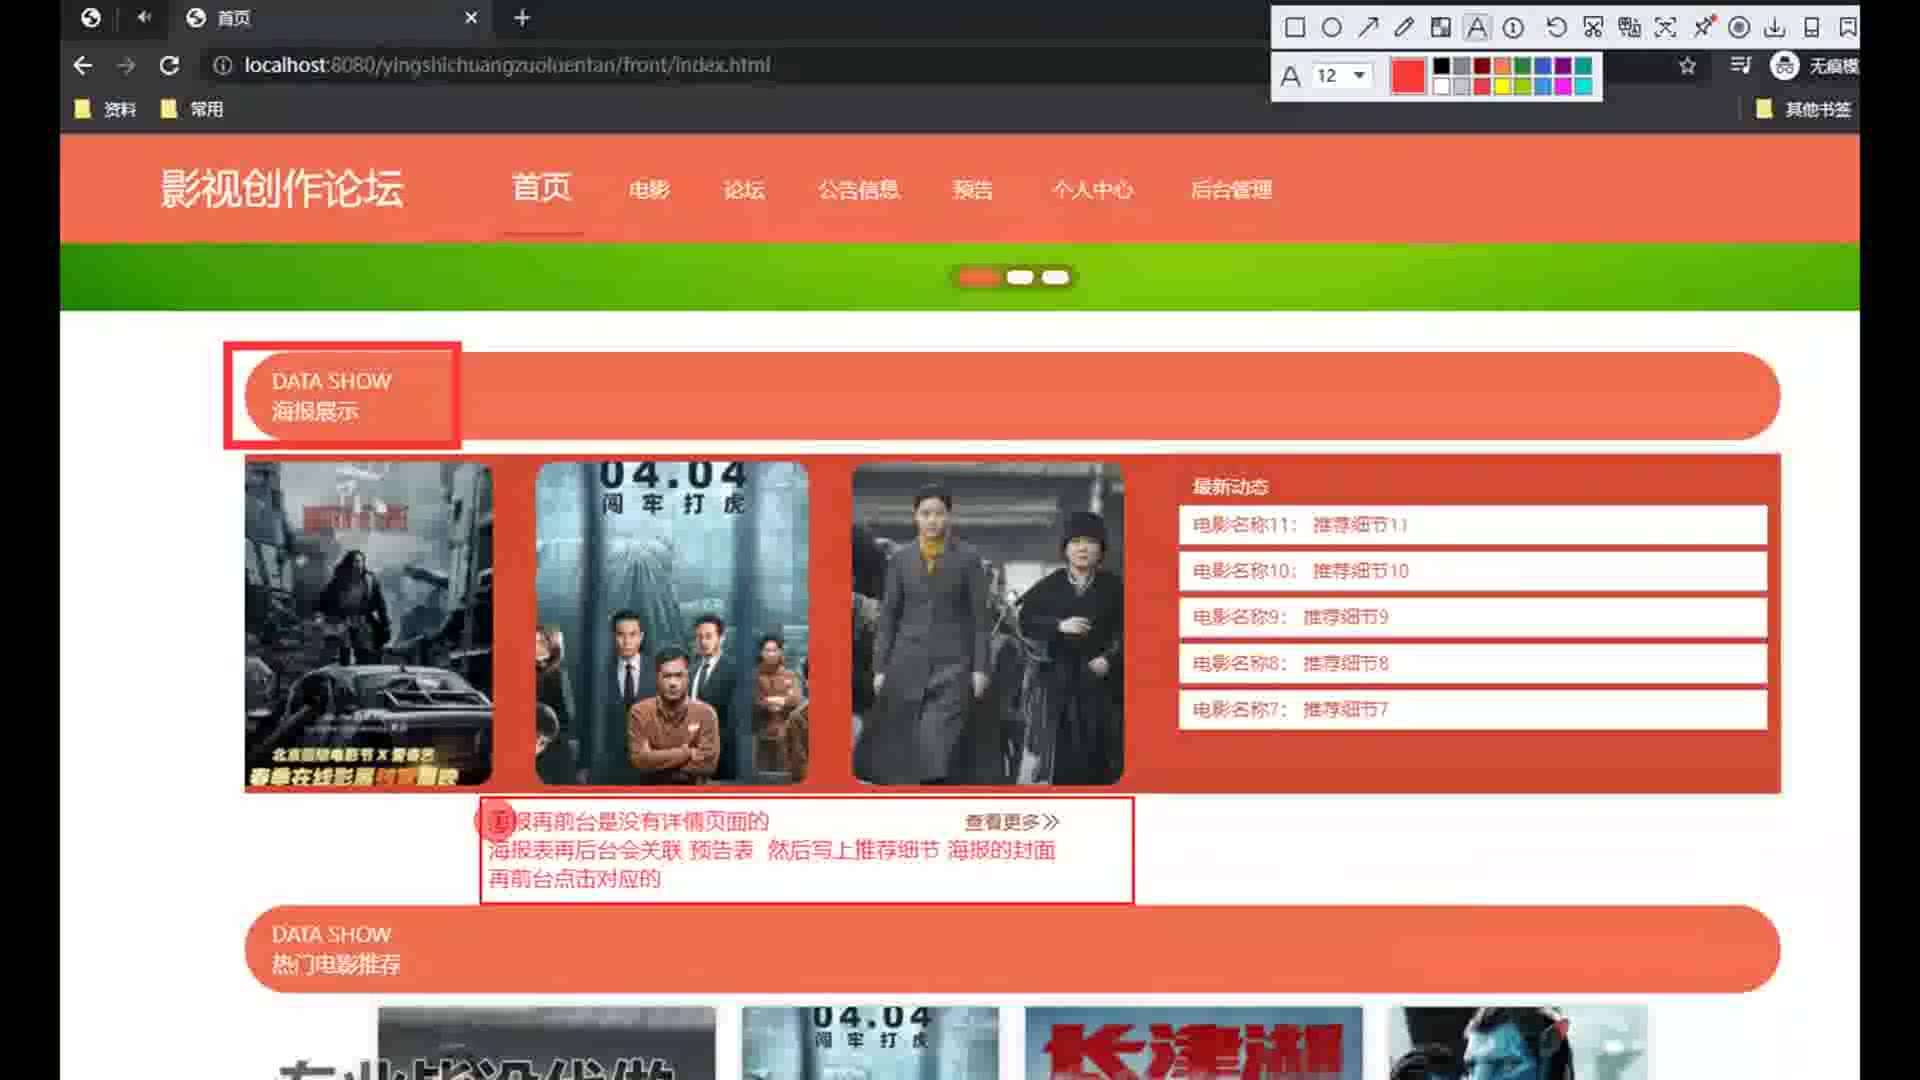Choose the arrow annotation tool
Image resolution: width=1920 pixels, height=1080 pixels.
[1368, 27]
